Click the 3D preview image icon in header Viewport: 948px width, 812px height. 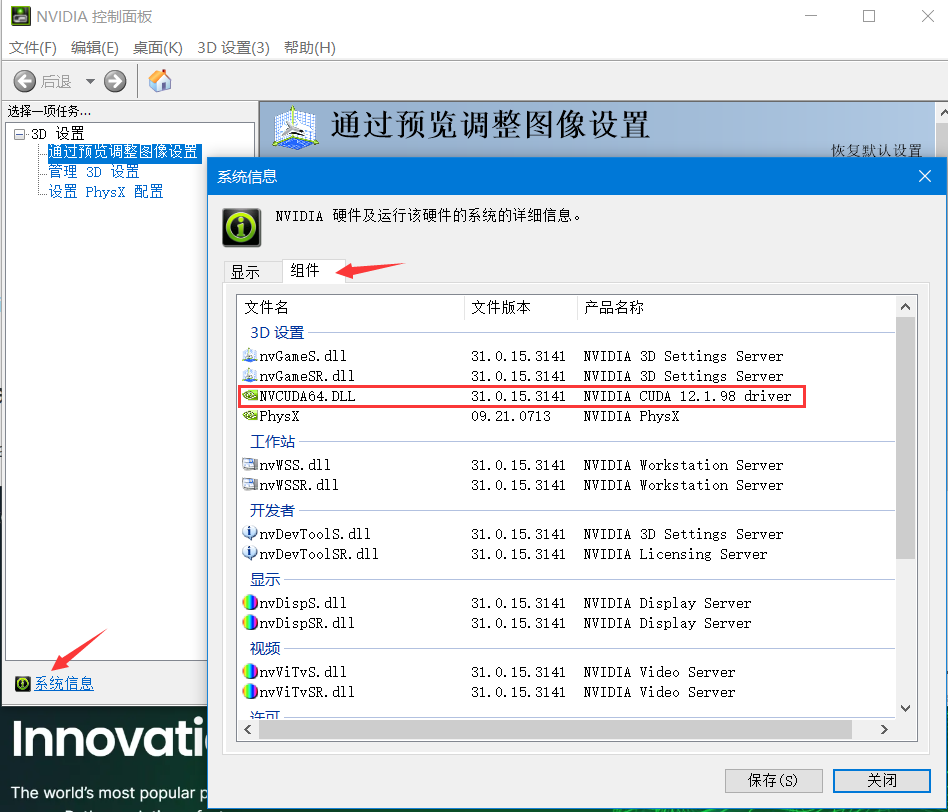(294, 127)
